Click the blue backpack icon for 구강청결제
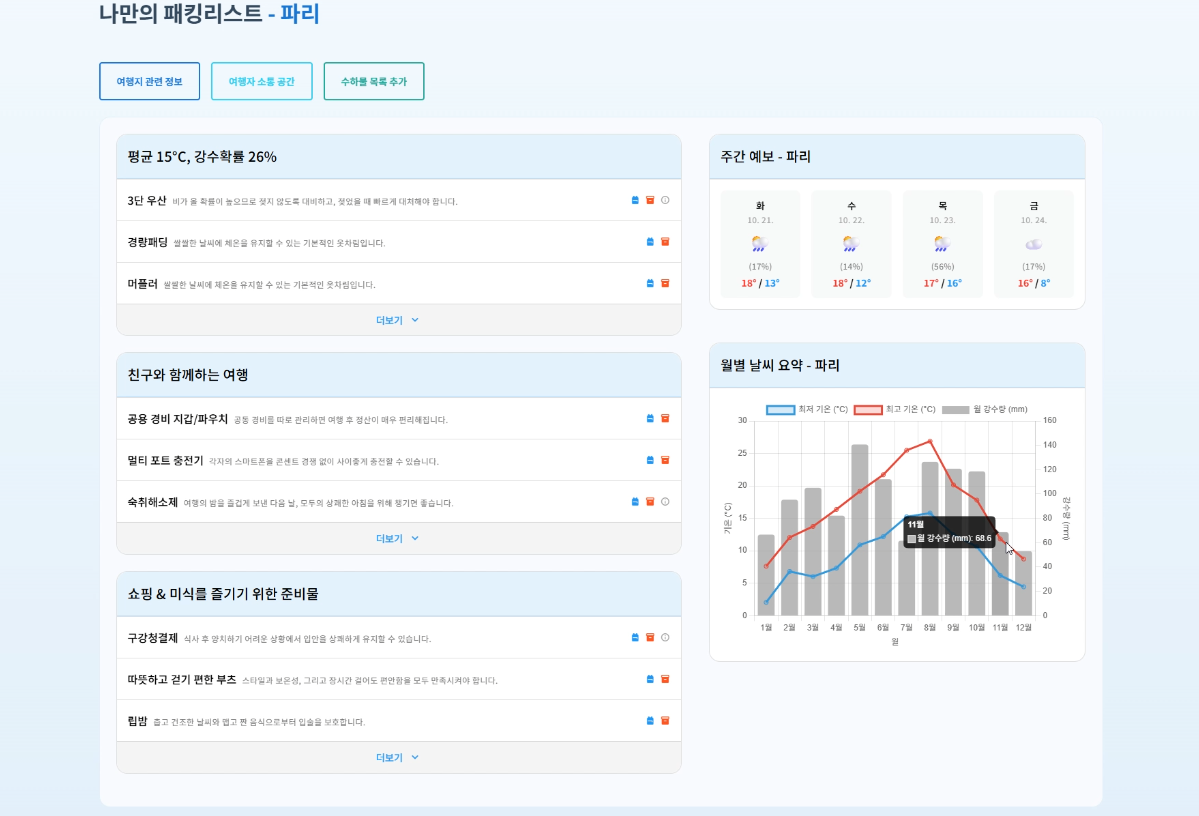Viewport: 1199px width, 816px height. pos(635,637)
